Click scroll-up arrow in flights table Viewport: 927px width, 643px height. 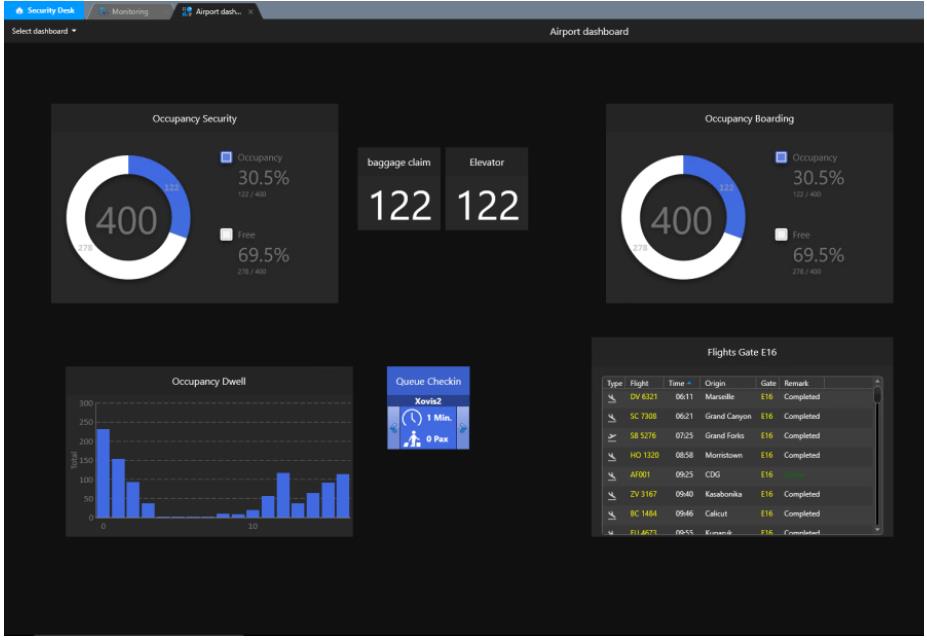[x=878, y=381]
